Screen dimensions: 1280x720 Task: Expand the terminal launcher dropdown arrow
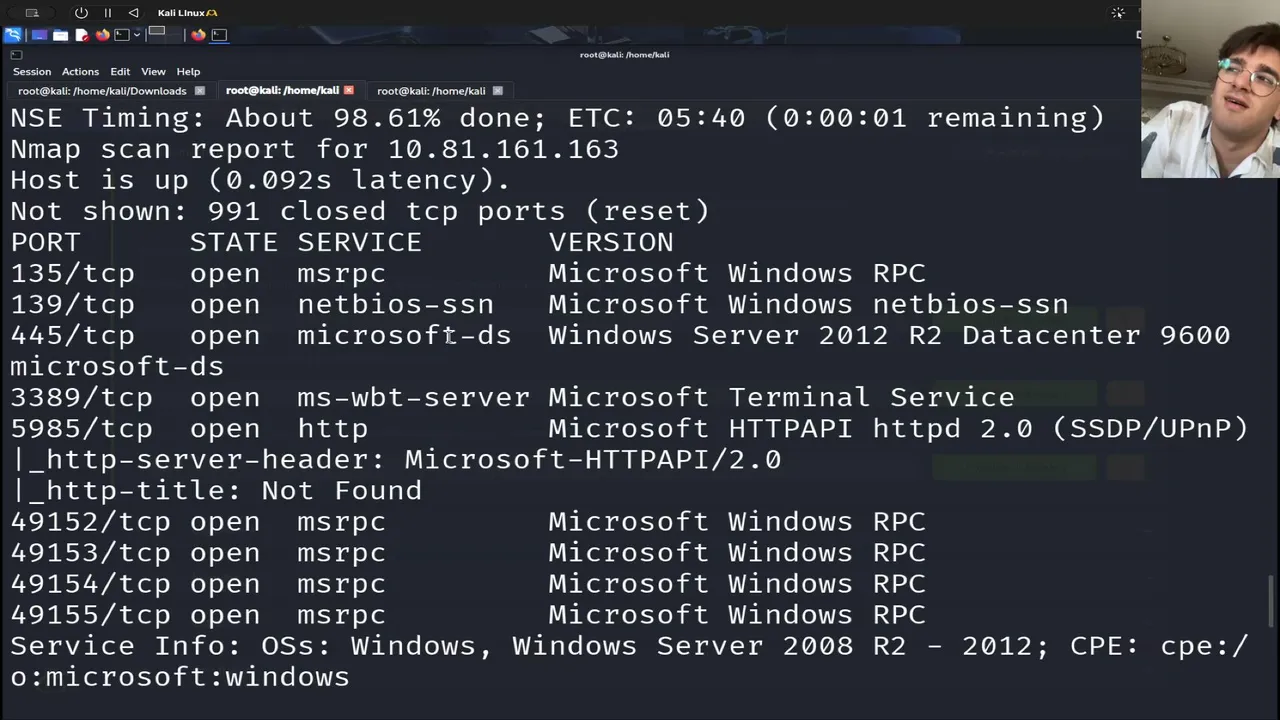tap(137, 35)
